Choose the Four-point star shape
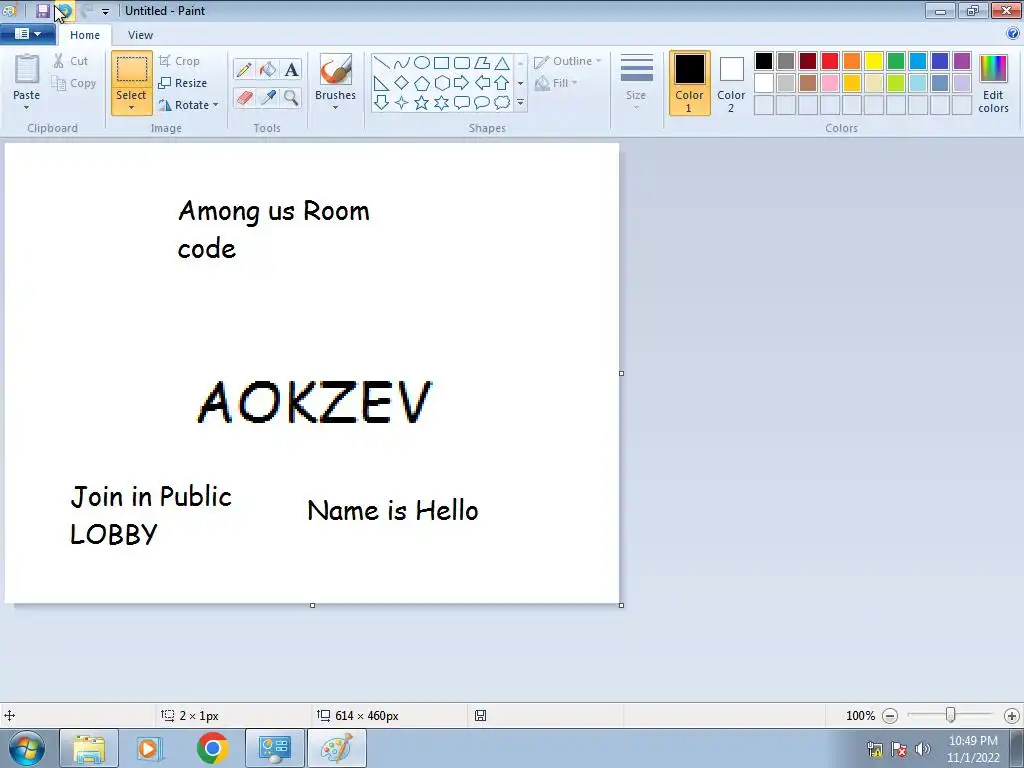 [x=402, y=103]
